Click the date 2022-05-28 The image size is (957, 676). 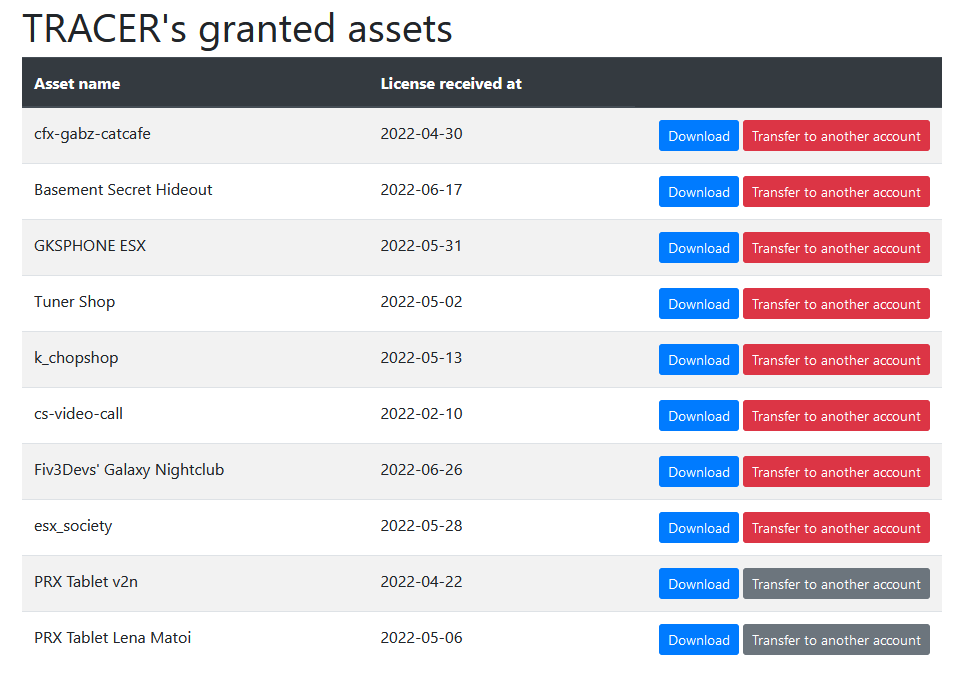tap(421, 526)
